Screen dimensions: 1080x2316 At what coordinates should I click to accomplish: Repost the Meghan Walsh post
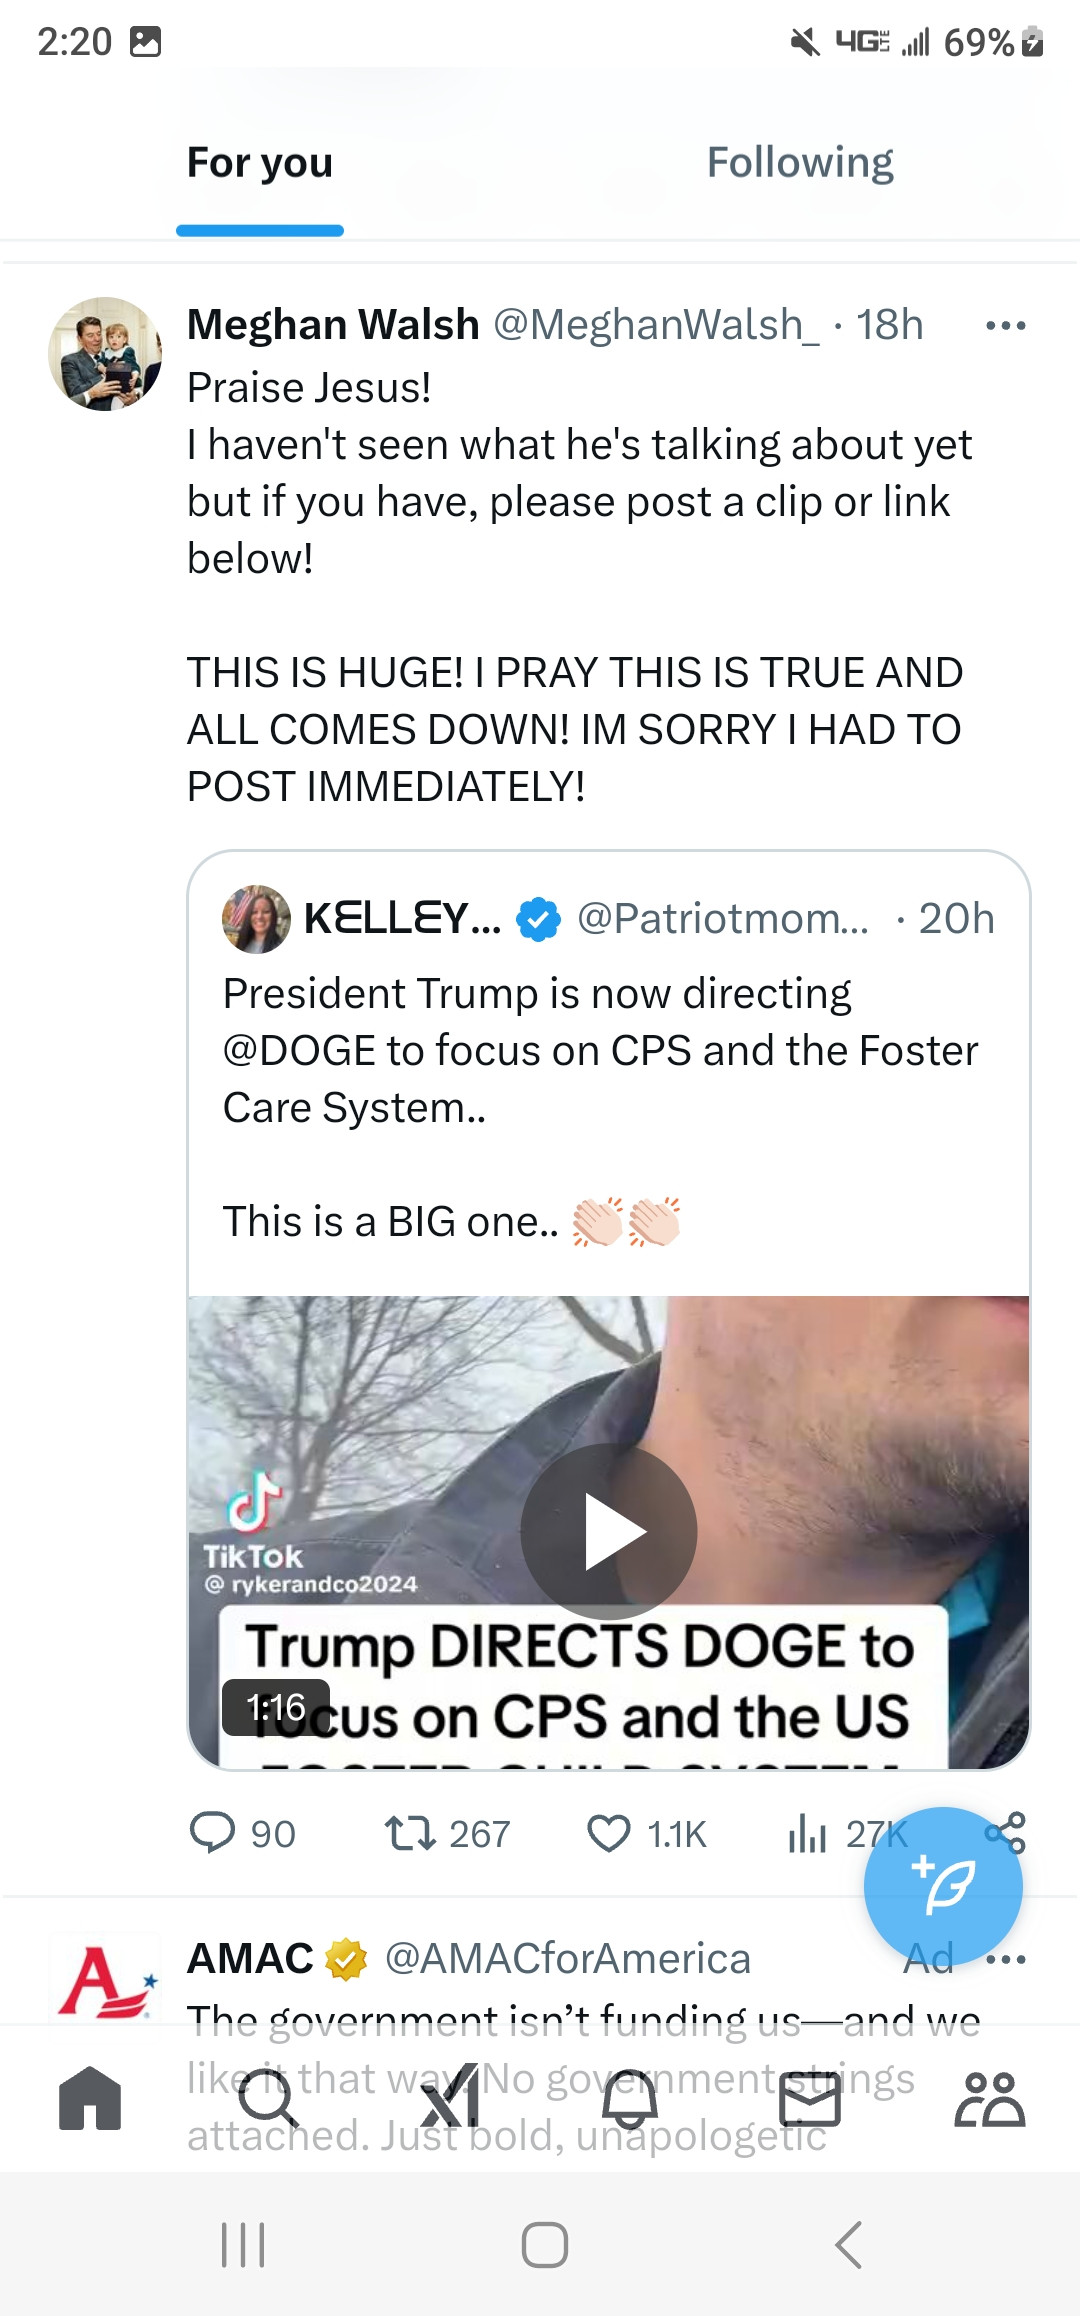click(x=410, y=1834)
